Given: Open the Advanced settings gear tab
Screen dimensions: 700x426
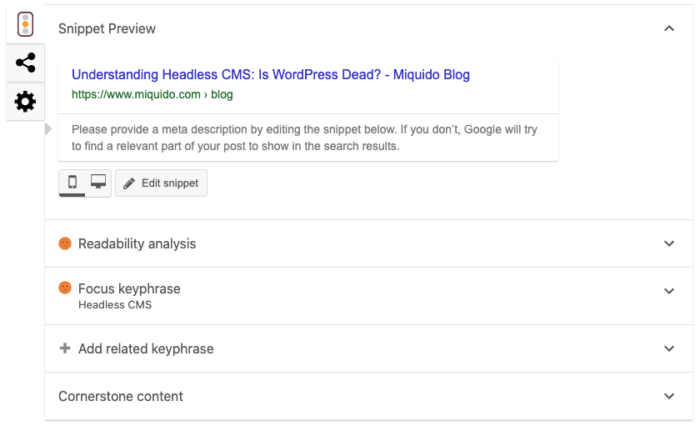Looking at the screenshot, I should [x=25, y=102].
